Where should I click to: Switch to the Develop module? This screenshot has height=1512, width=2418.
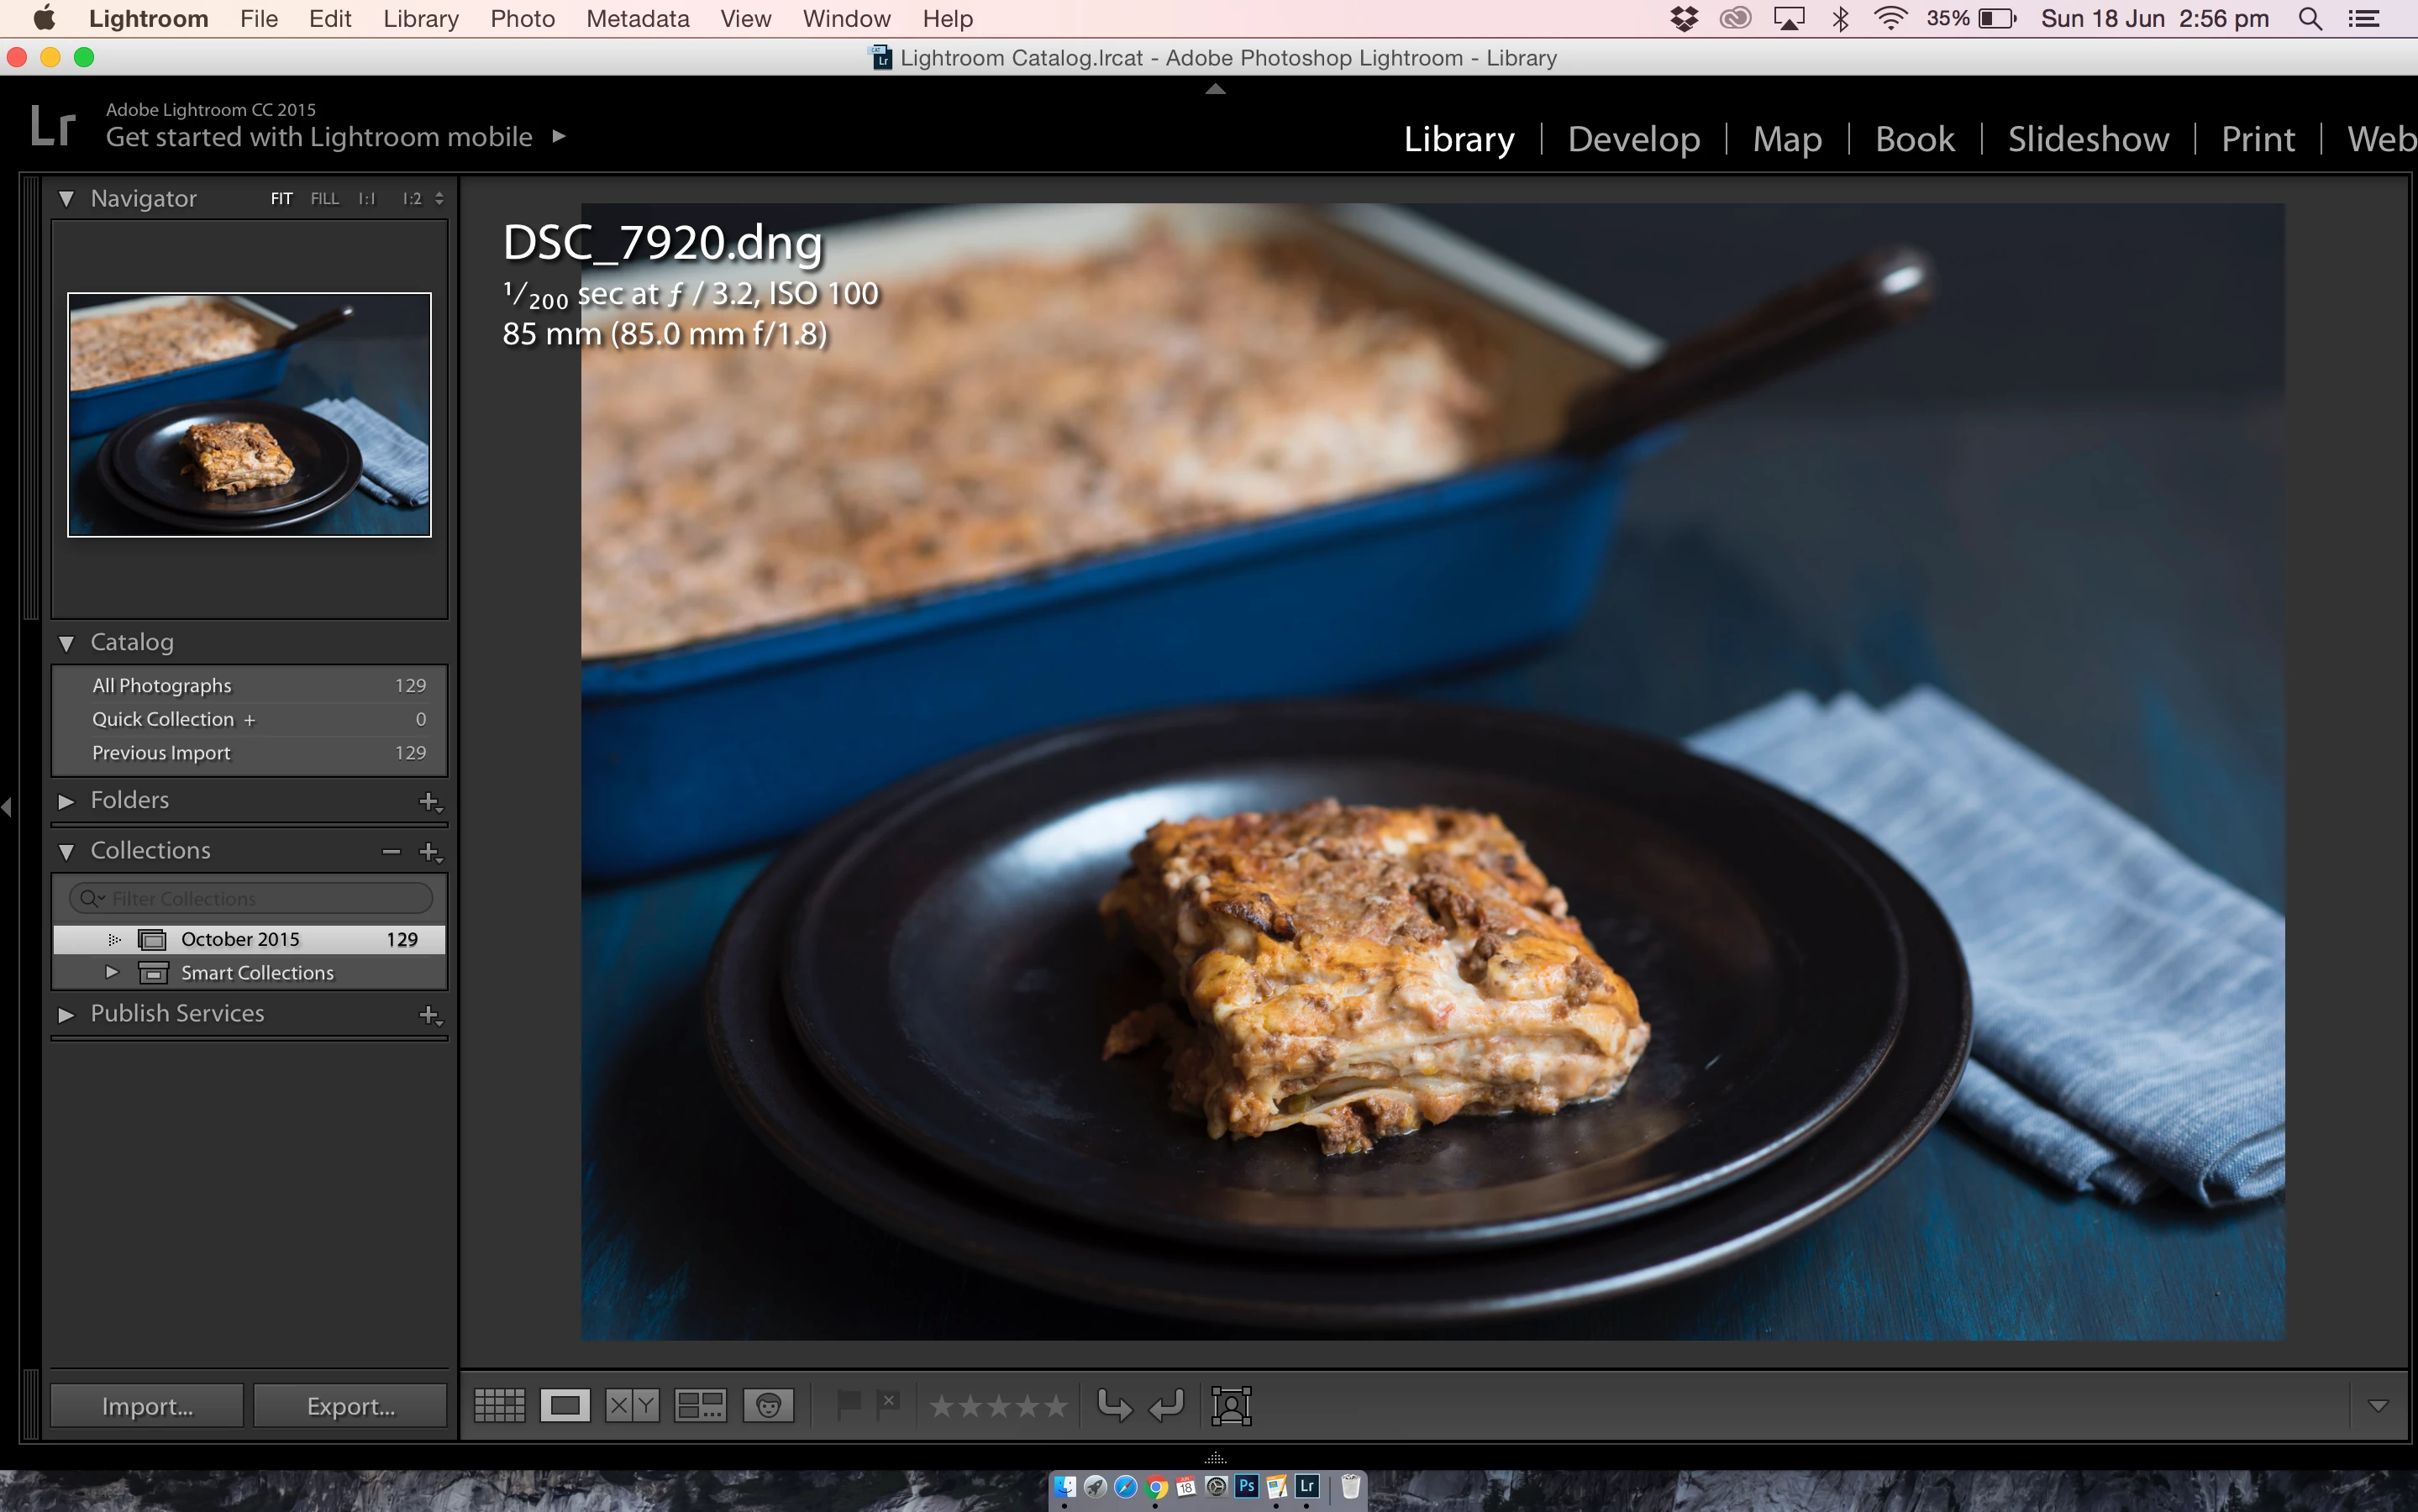point(1633,139)
